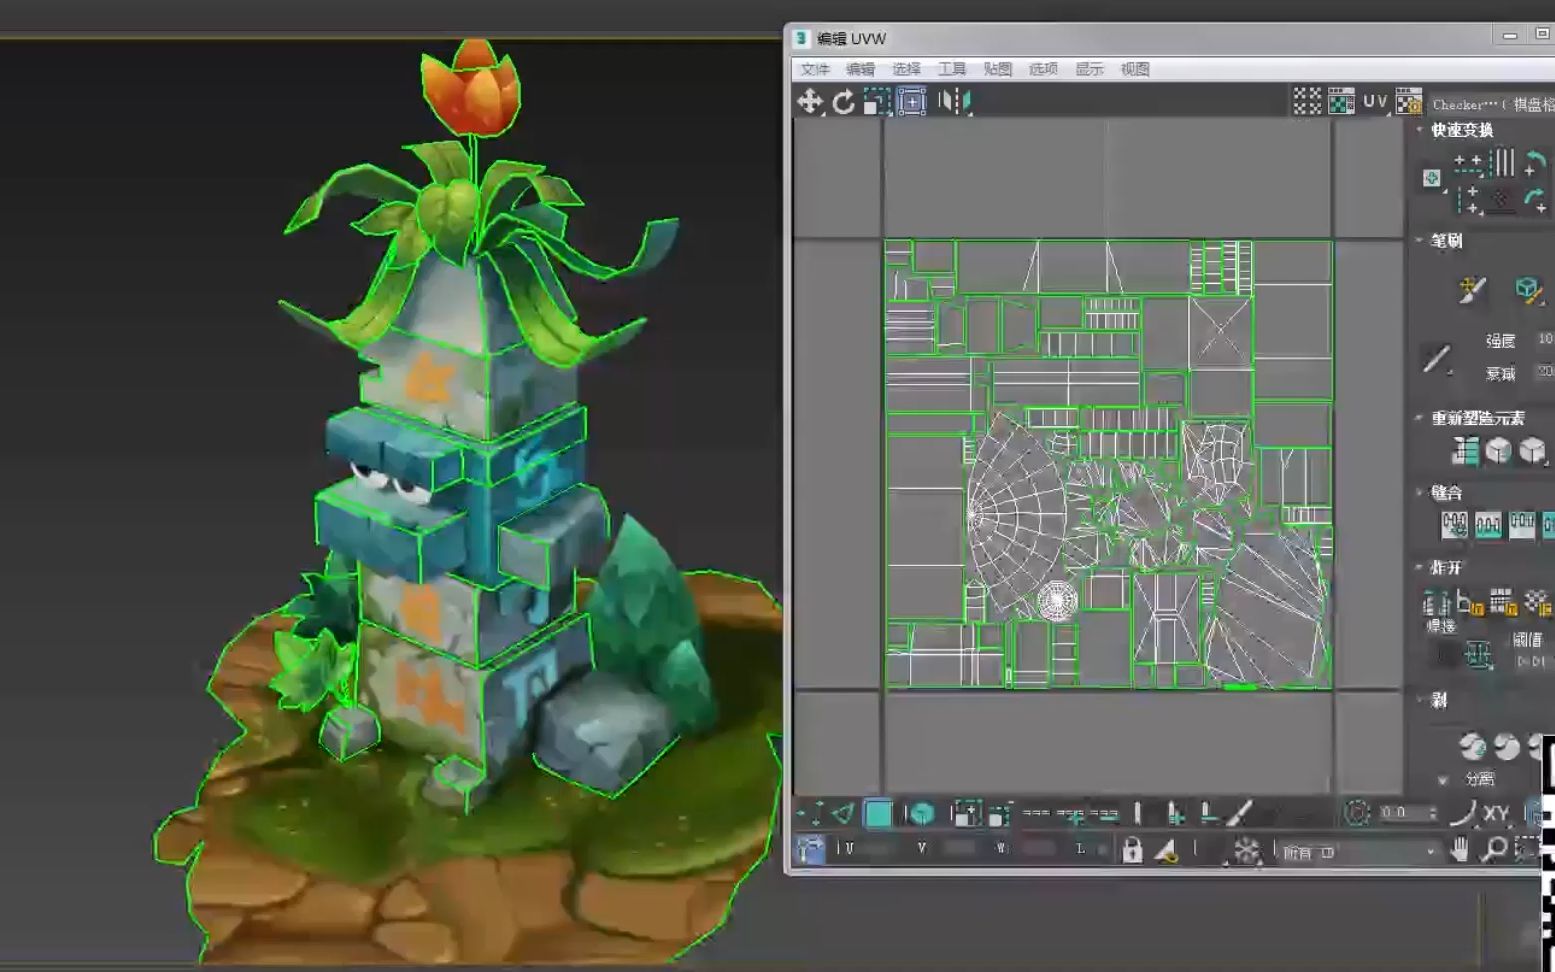Click the Straighten Selection icon under 重新塑造元素
Image resolution: width=1555 pixels, height=972 pixels.
pos(1465,451)
